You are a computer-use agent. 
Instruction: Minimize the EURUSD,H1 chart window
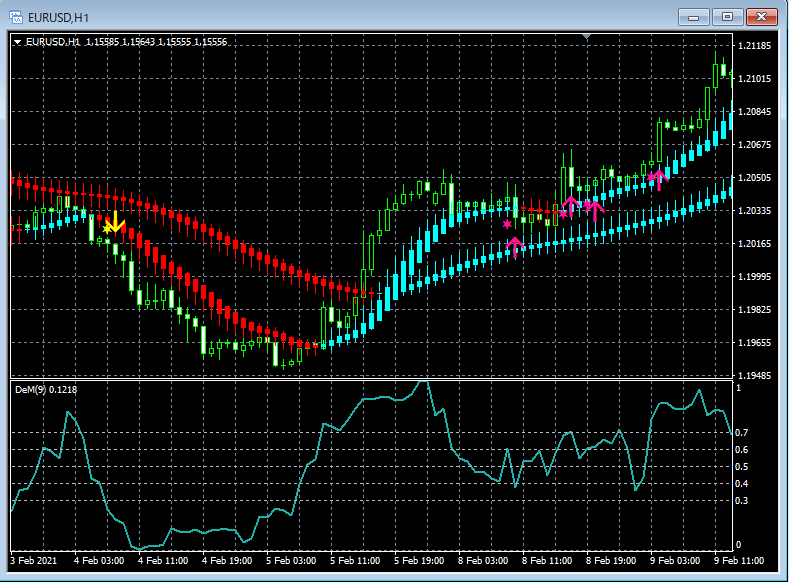coord(693,17)
